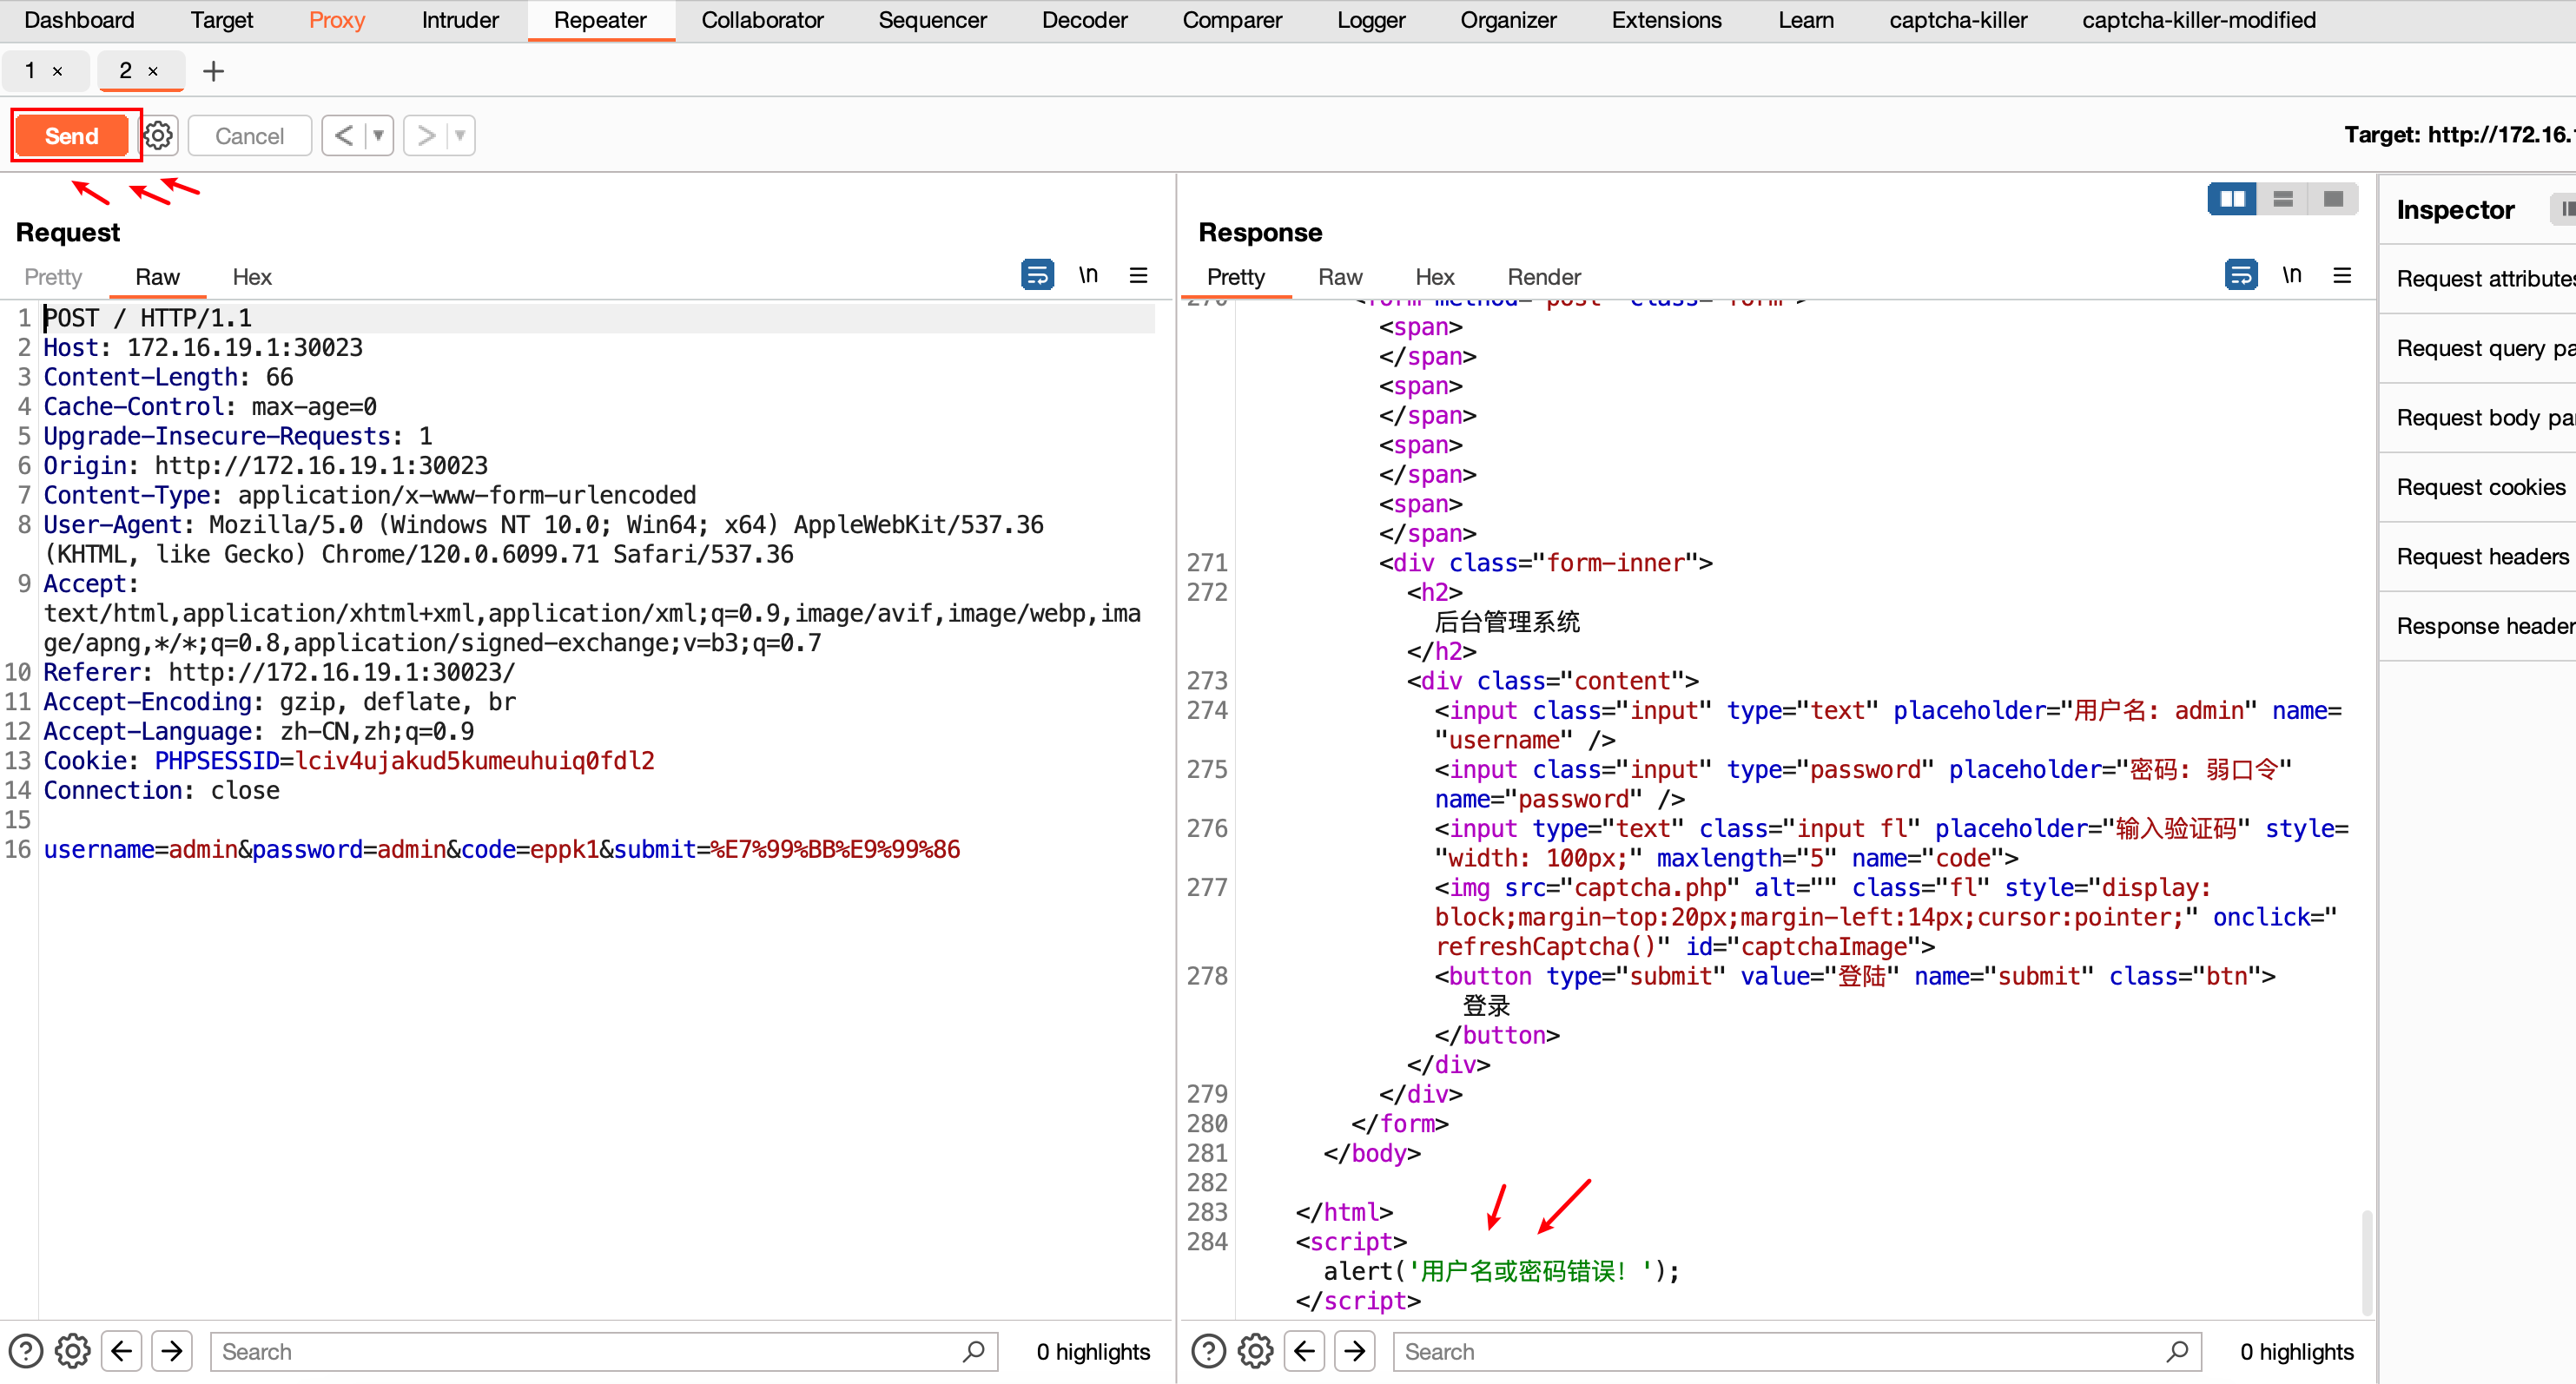Image resolution: width=2576 pixels, height=1384 pixels.
Task: Switch the response view to Raw
Action: (x=1340, y=277)
